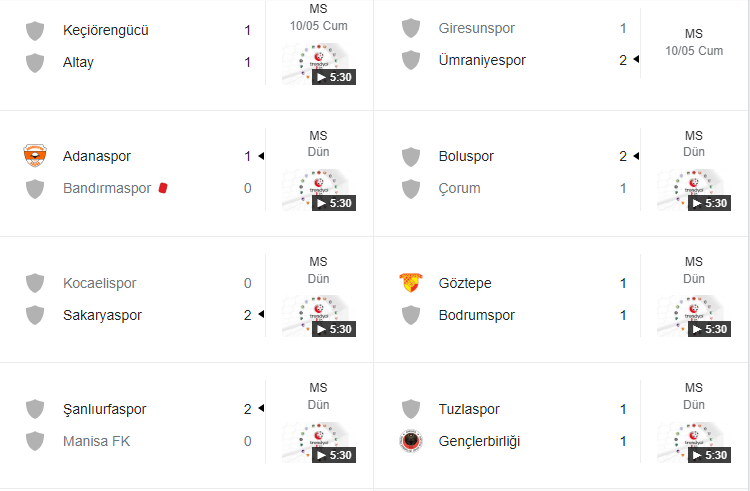Image resolution: width=750 pixels, height=491 pixels.
Task: Click the Göztepe club crest
Action: pyautogui.click(x=411, y=283)
